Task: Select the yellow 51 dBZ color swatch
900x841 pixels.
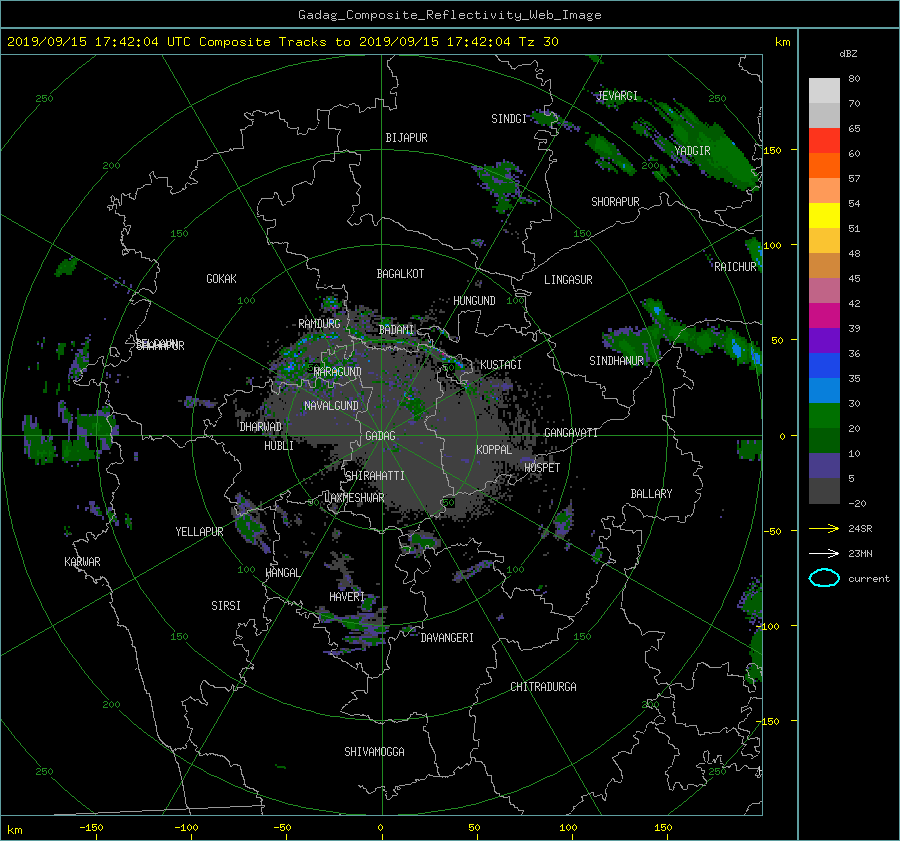Action: pos(824,216)
